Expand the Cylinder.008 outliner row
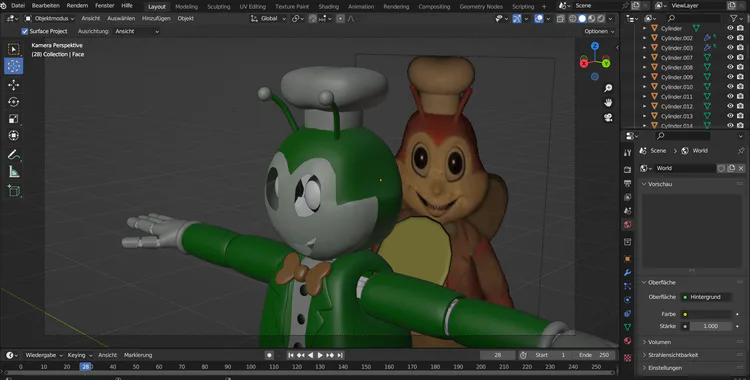 tap(644, 67)
